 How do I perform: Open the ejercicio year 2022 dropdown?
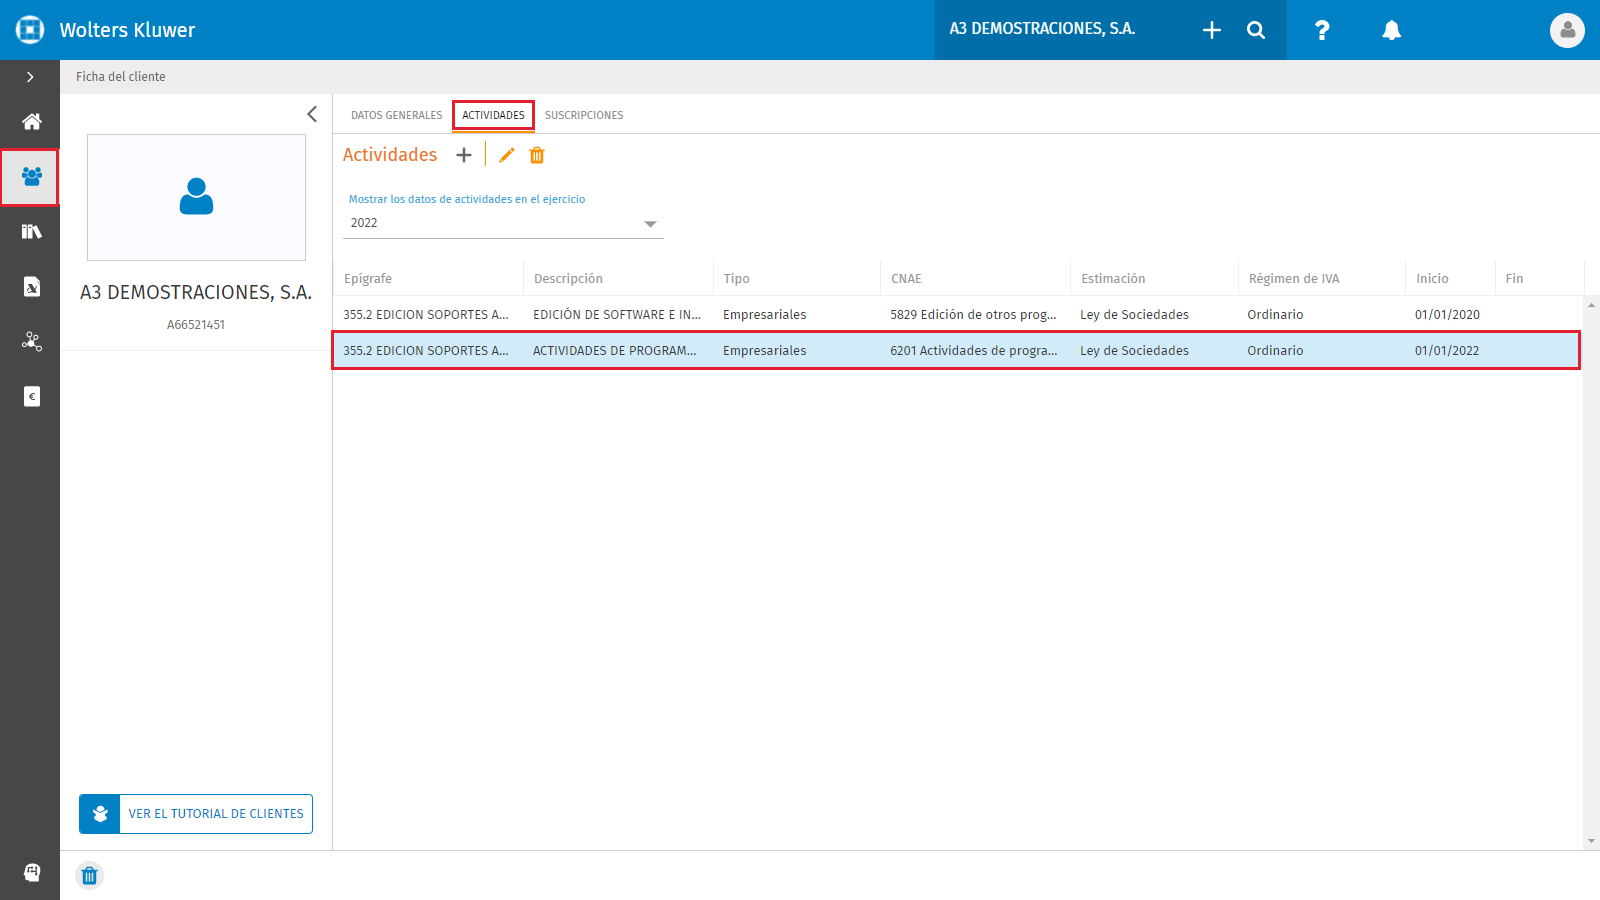(x=503, y=223)
